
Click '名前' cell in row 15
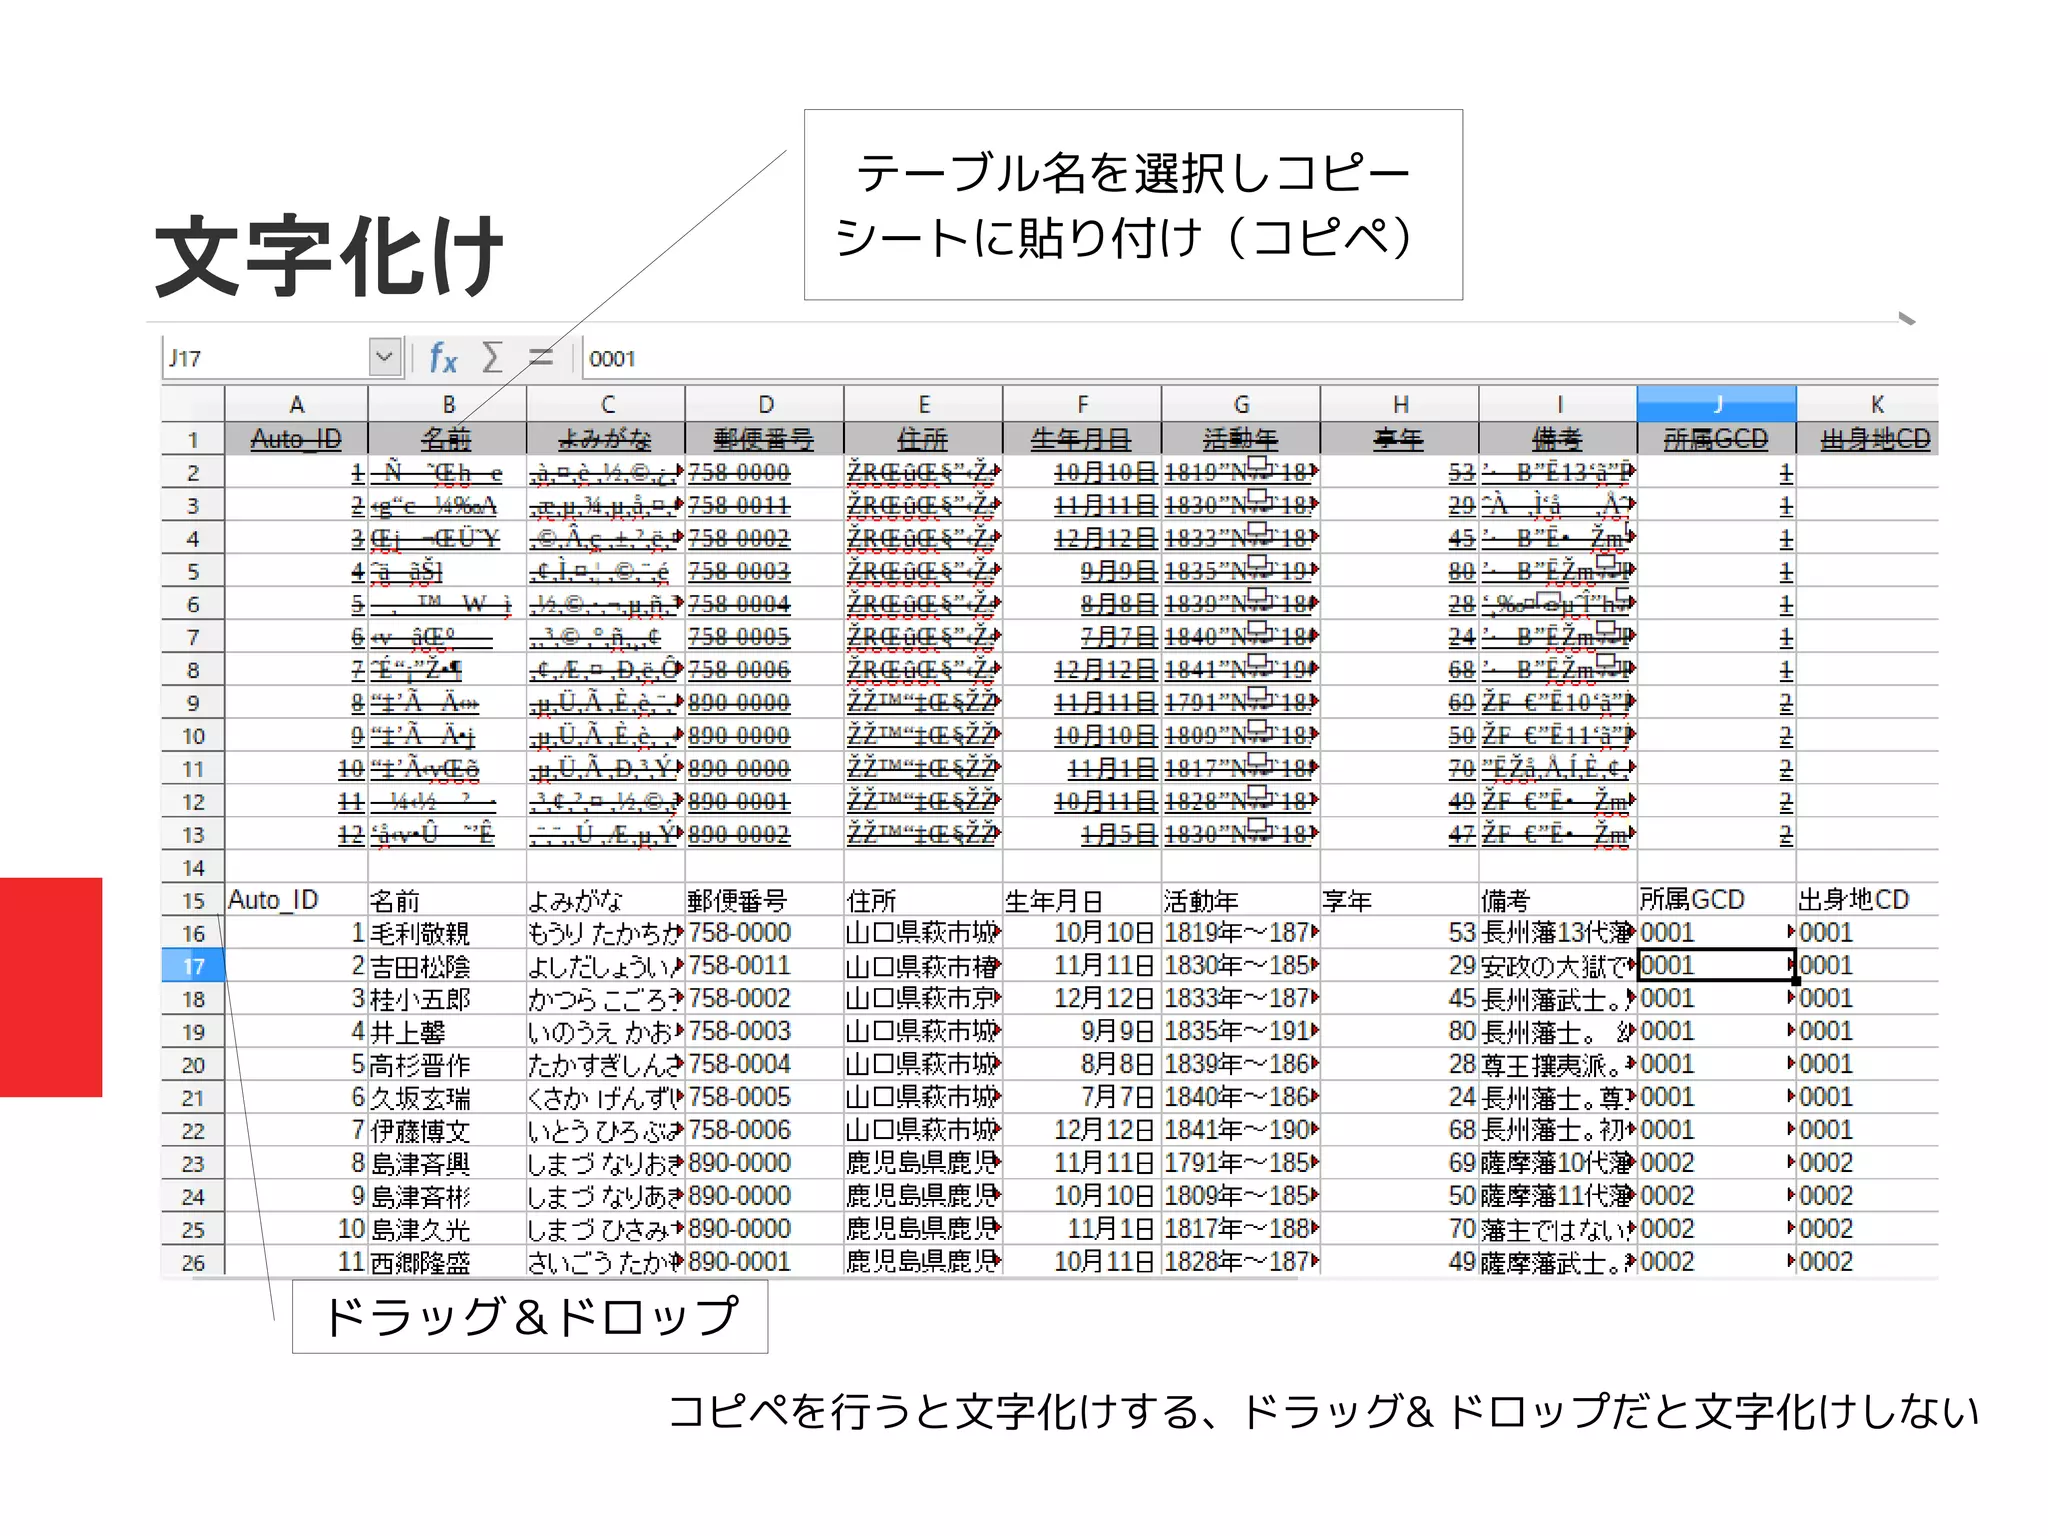[x=447, y=900]
